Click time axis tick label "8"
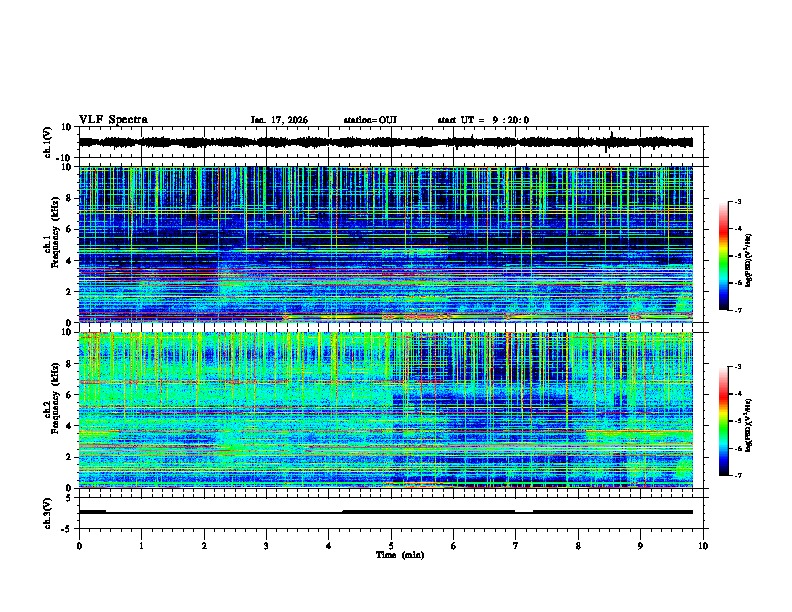The height and width of the screenshot is (612, 792). click(578, 546)
